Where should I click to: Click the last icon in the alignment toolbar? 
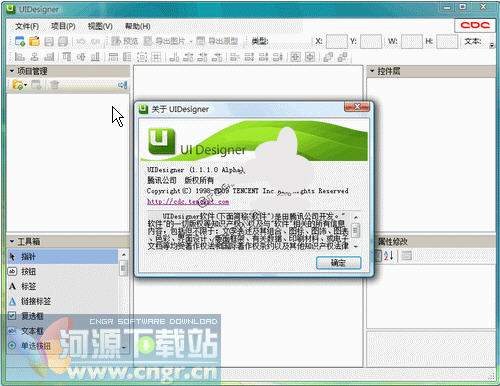342,57
